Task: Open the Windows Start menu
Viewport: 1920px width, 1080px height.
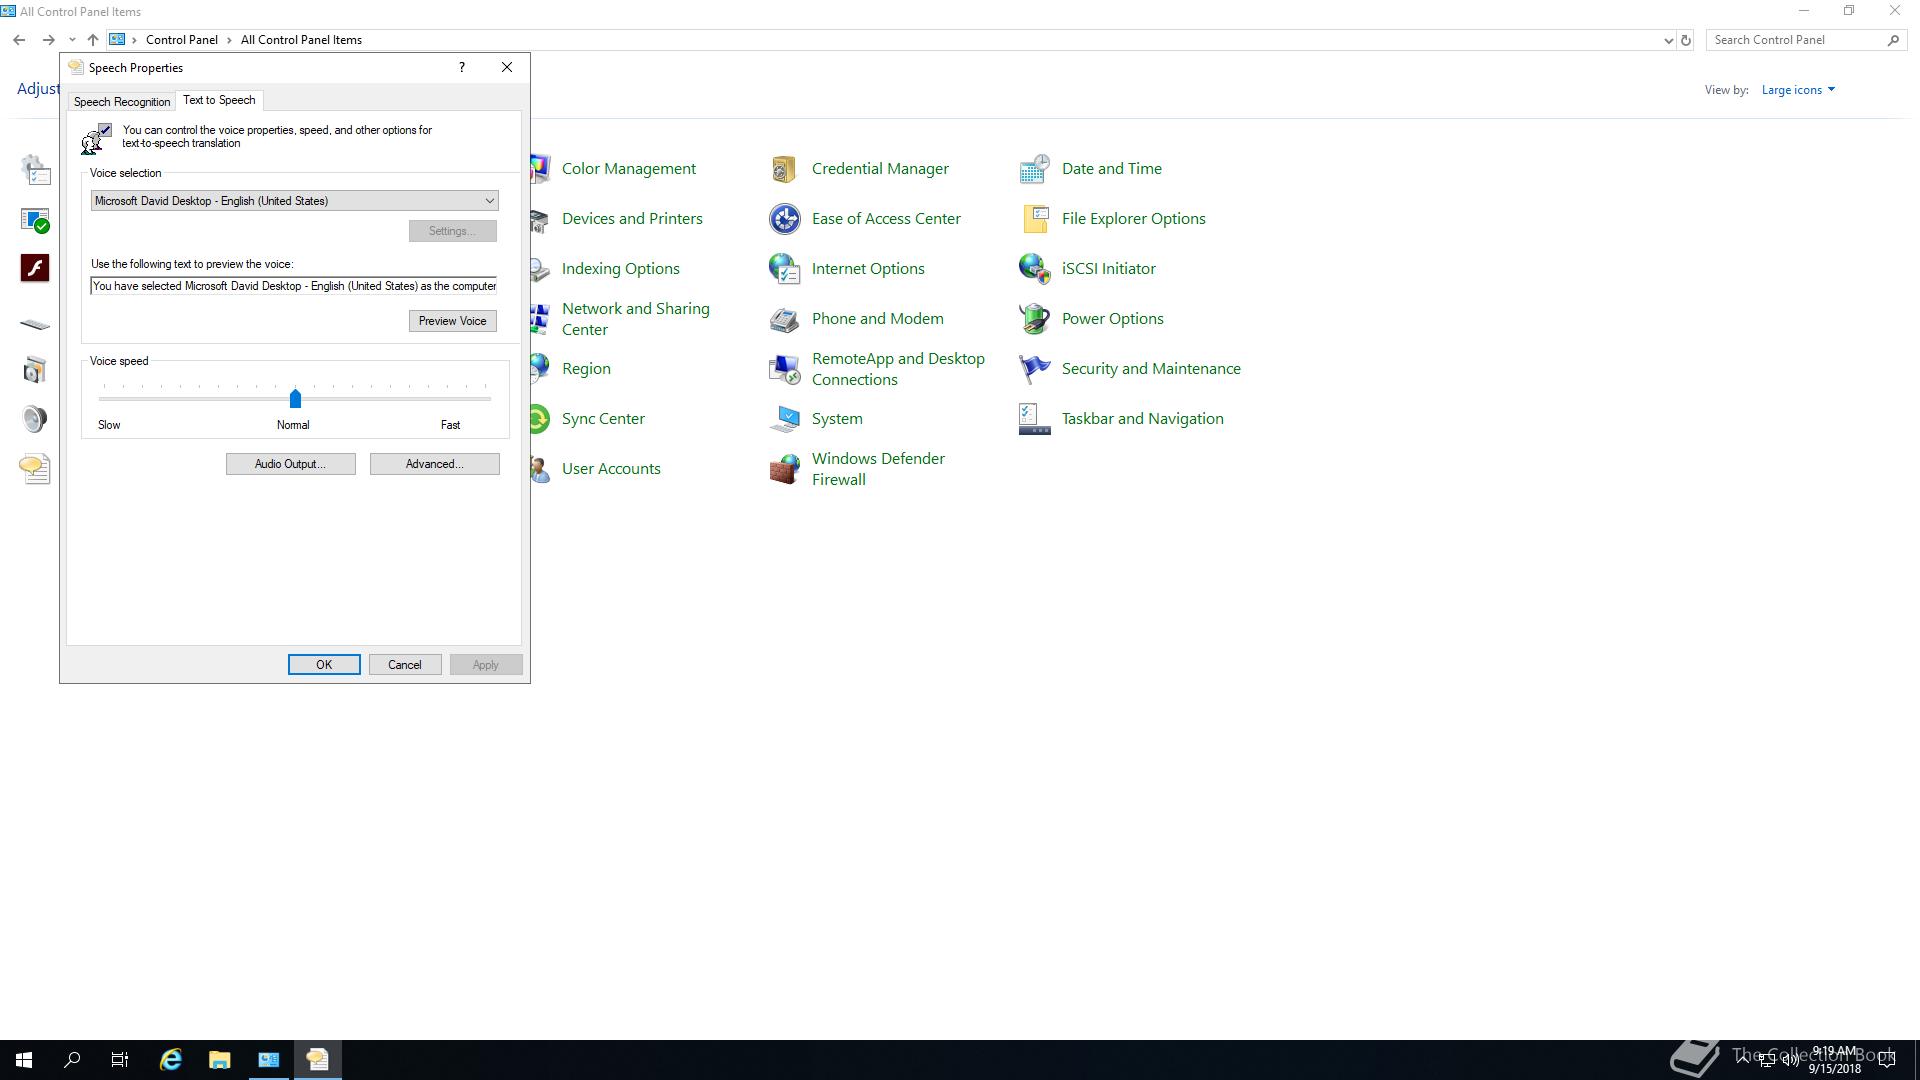Action: point(24,1060)
